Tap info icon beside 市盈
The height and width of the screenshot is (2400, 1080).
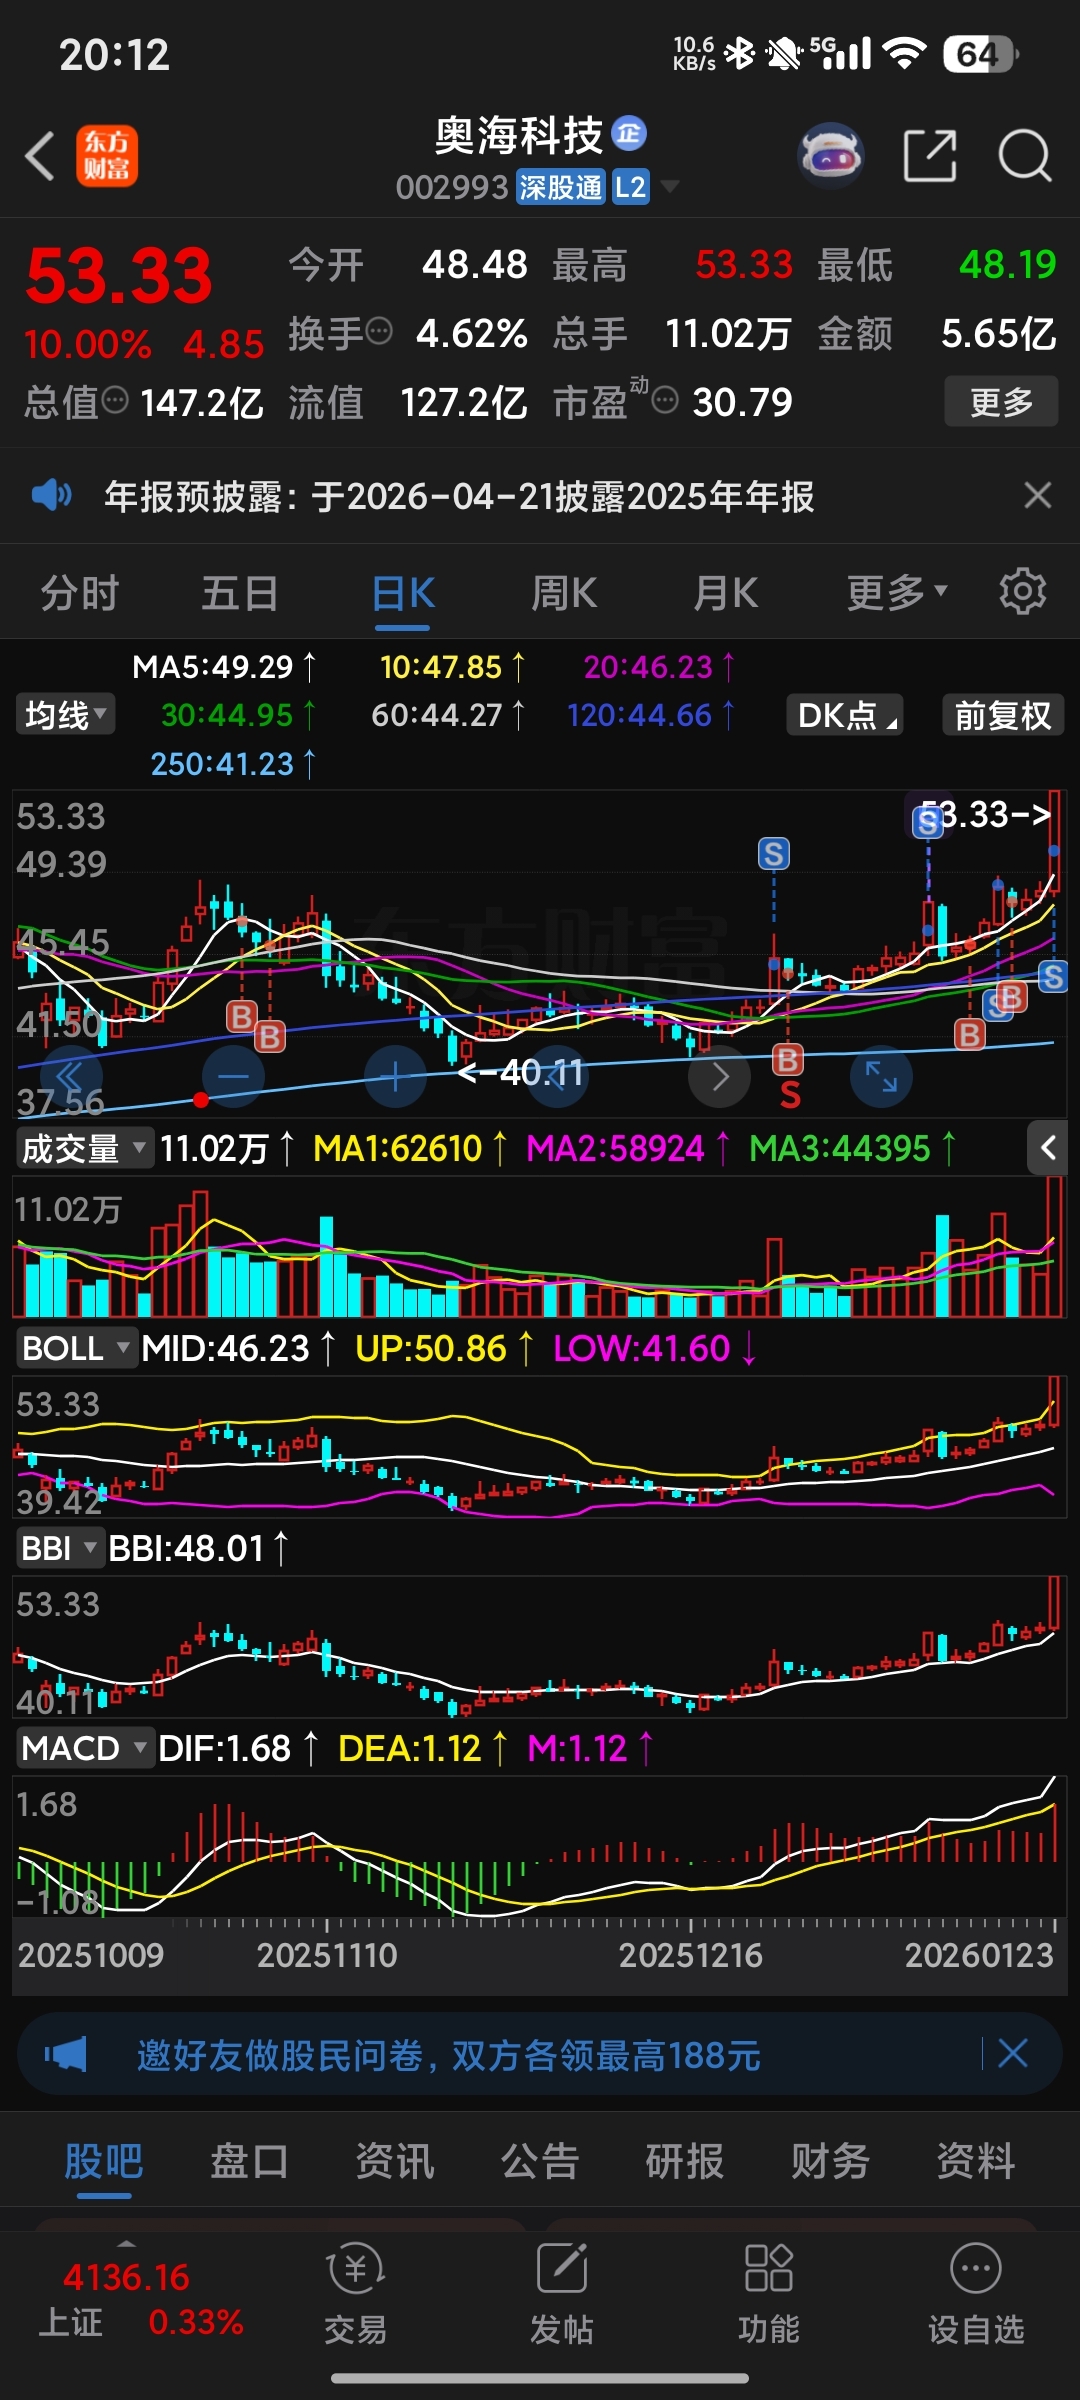point(665,400)
